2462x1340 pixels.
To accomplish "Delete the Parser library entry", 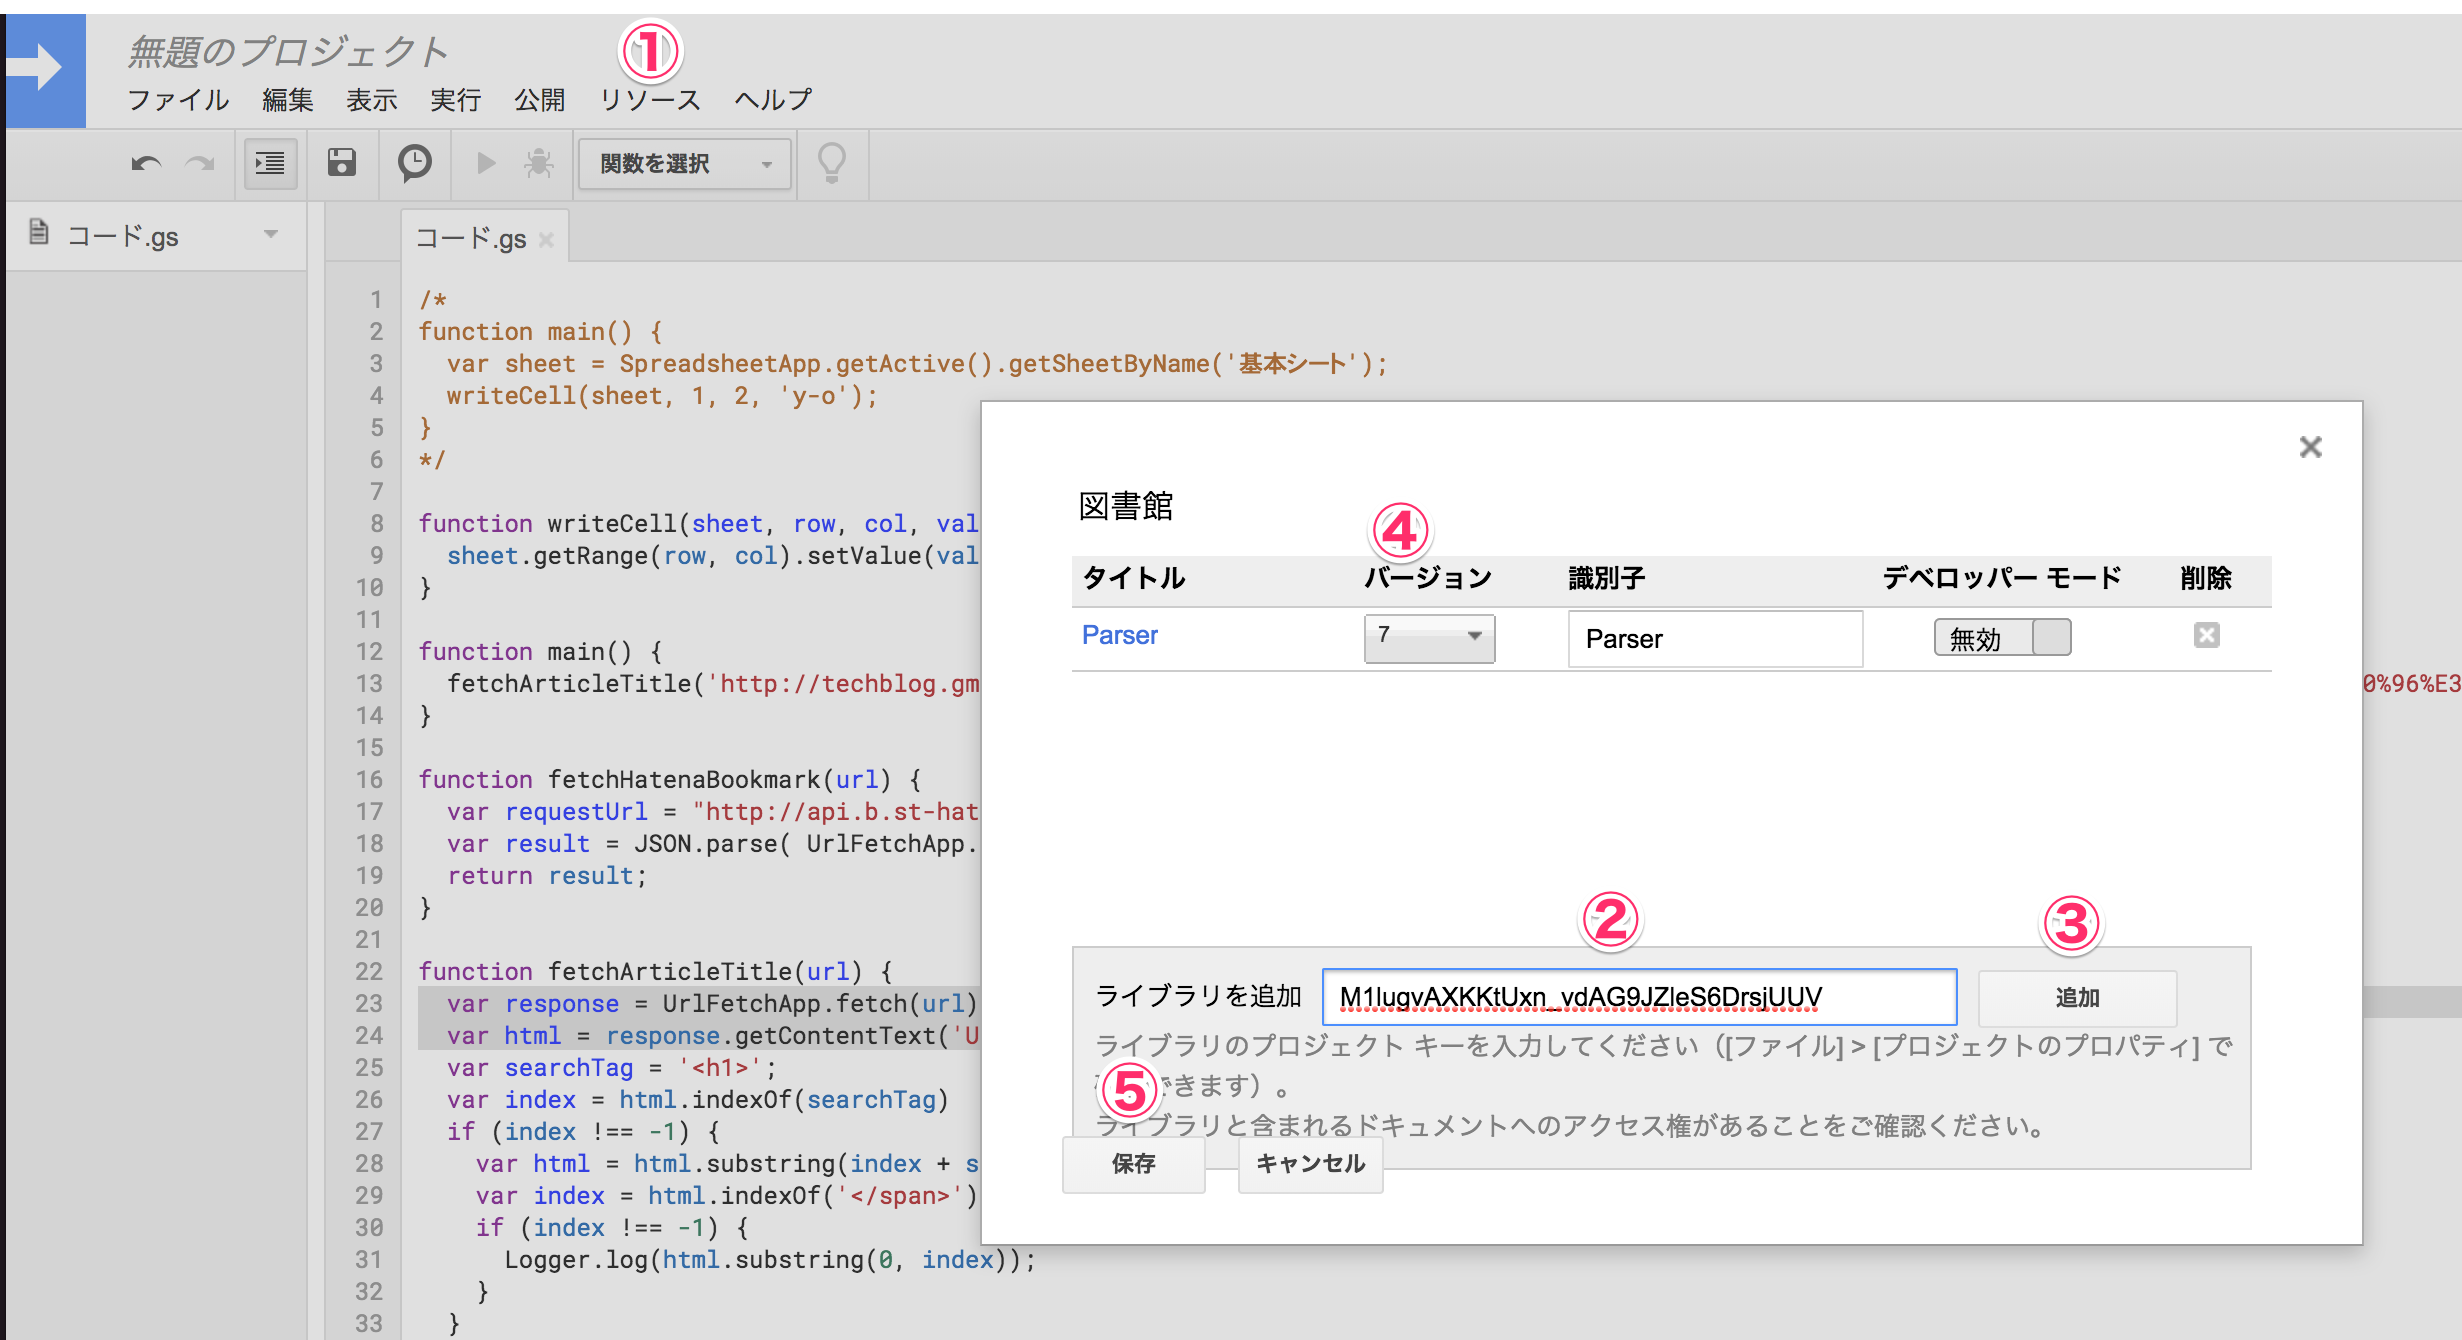I will click(x=2206, y=635).
